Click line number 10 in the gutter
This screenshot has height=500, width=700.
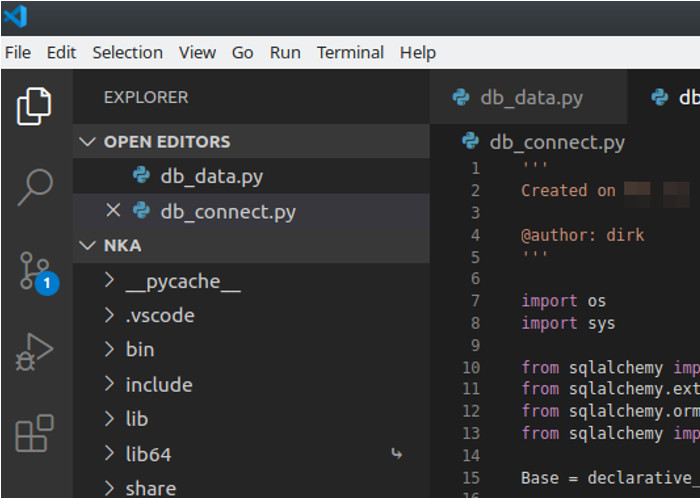coord(471,368)
